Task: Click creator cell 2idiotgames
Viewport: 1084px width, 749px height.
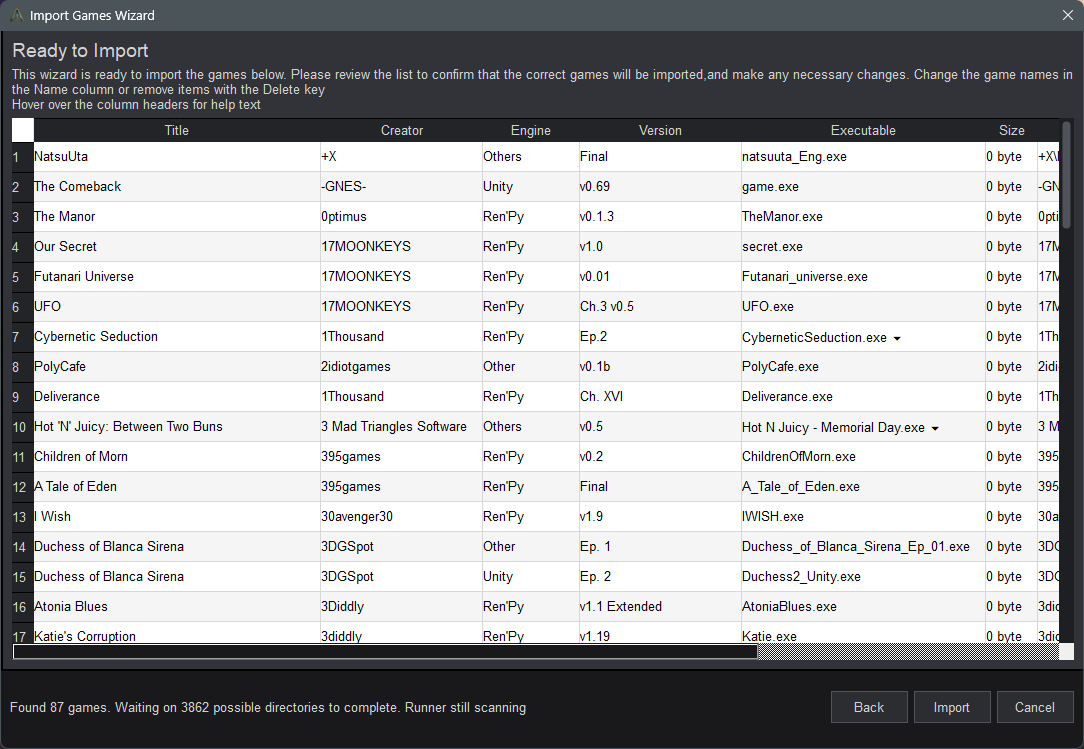Action: coord(402,367)
